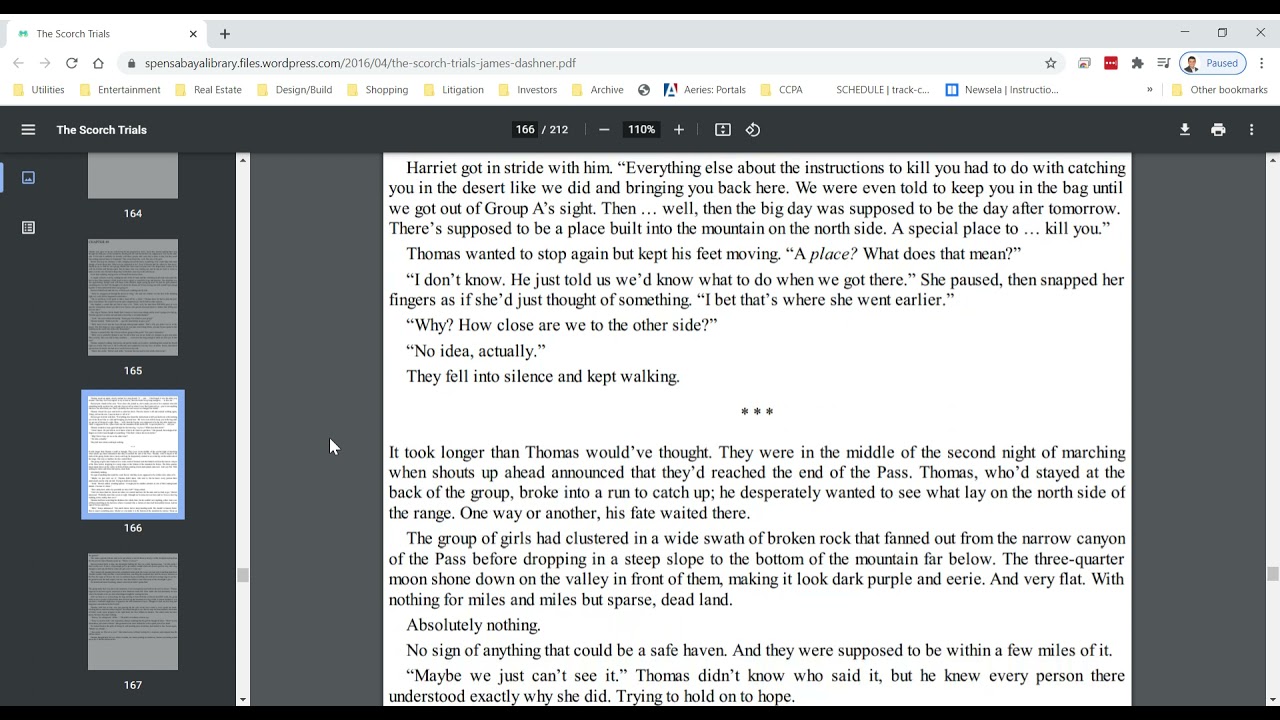The height and width of the screenshot is (720, 1280).
Task: Select The Scorch Trials browser tab
Action: (x=107, y=34)
